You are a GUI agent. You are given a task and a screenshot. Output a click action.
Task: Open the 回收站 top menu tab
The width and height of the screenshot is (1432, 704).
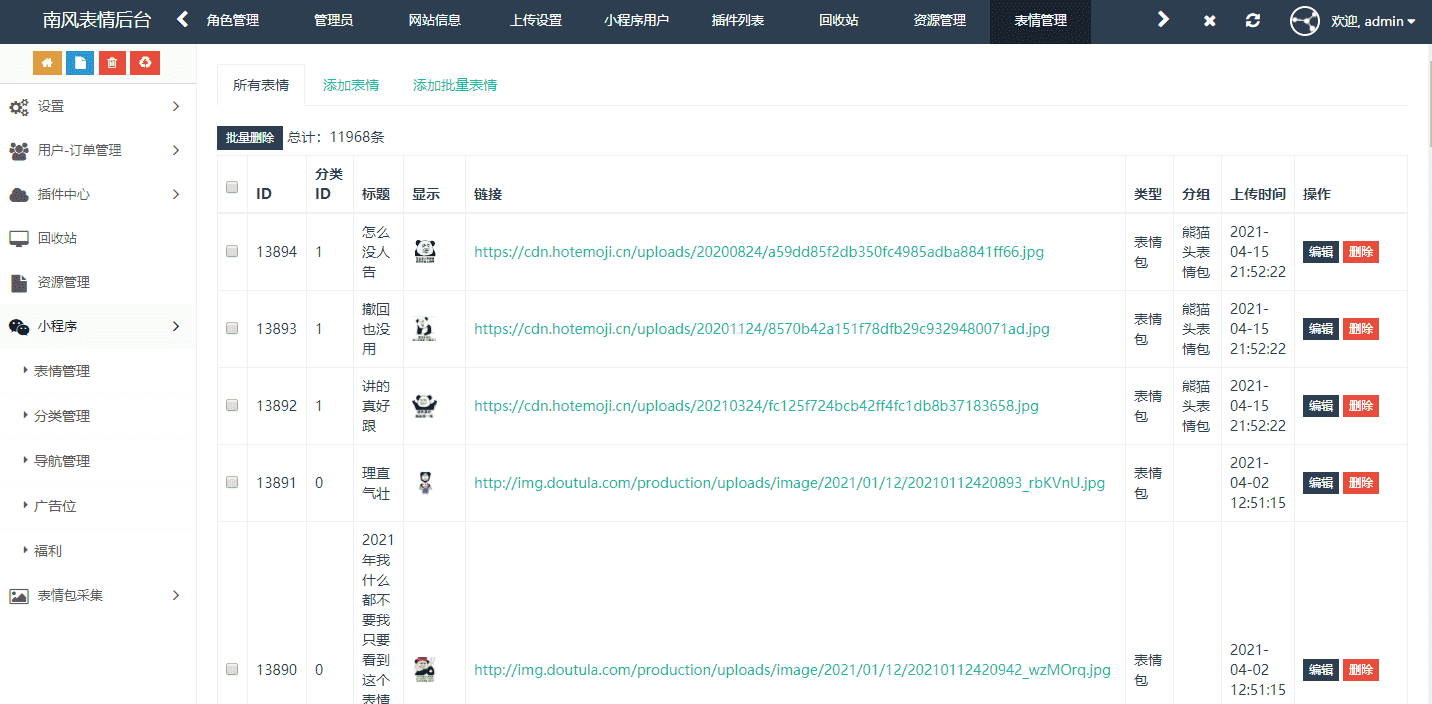pyautogui.click(x=838, y=19)
